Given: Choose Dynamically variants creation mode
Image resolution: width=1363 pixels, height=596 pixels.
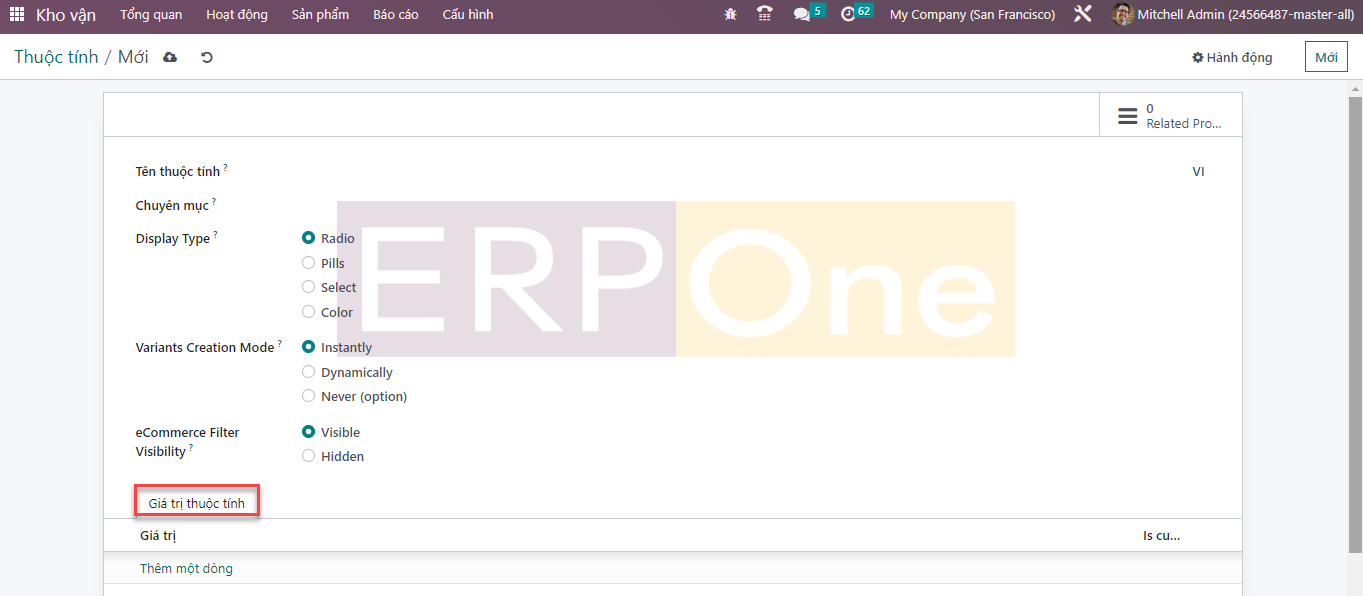Looking at the screenshot, I should pos(309,372).
